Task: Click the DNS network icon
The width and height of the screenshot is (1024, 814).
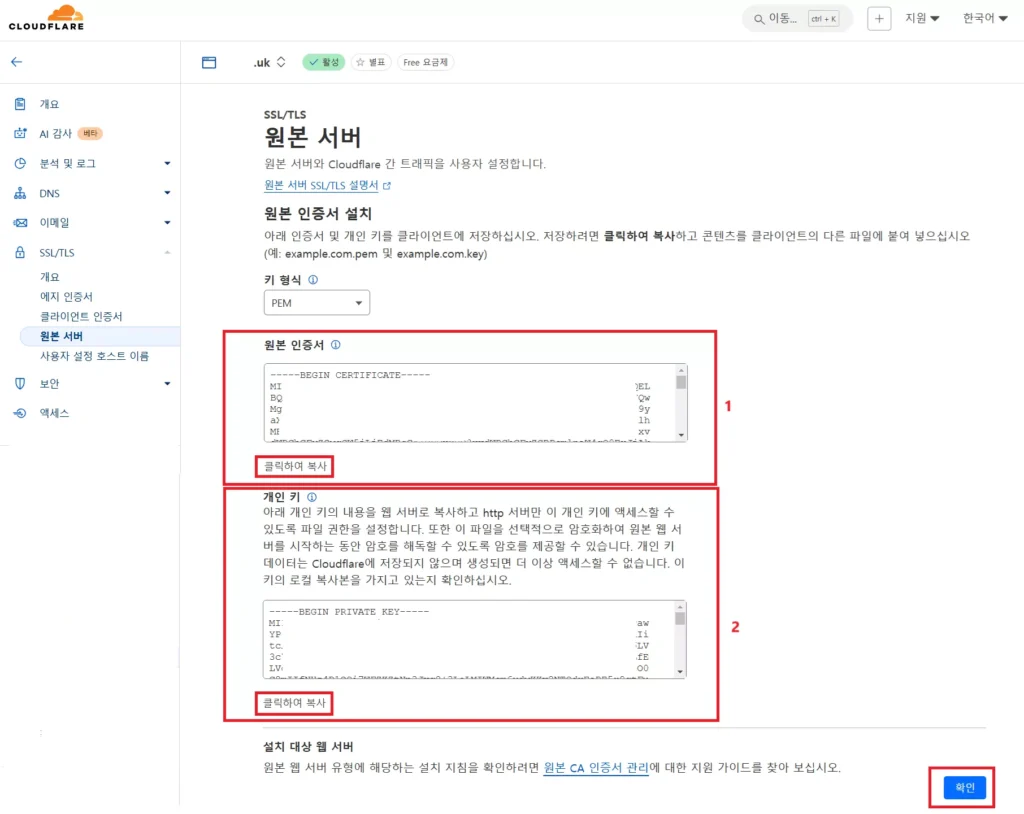Action: (20, 193)
